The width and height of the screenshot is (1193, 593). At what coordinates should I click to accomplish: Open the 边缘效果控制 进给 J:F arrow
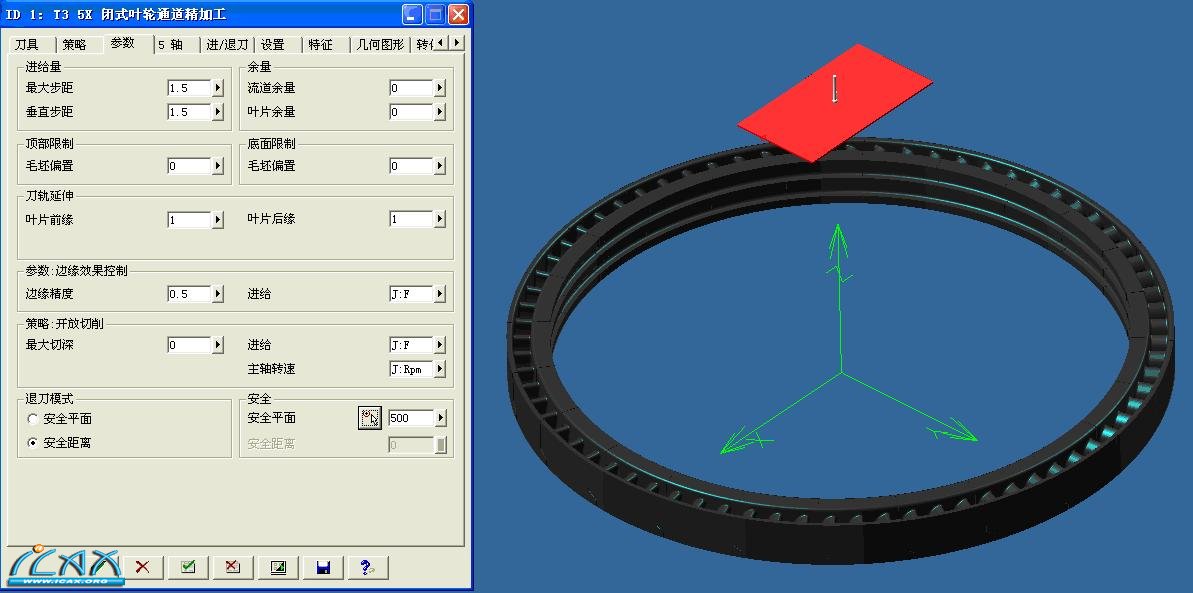(x=440, y=294)
